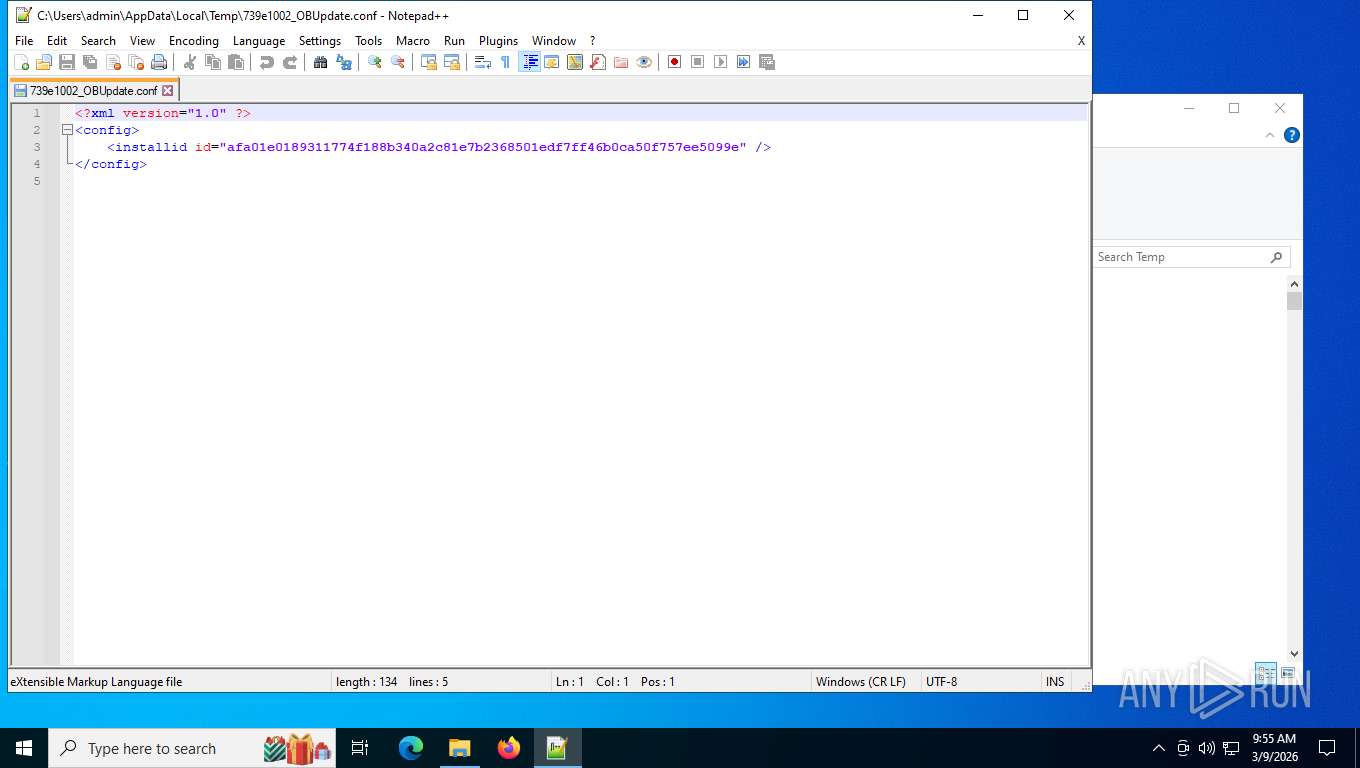Open the ? help menu
Screen dimensions: 1360x768
click(592, 41)
